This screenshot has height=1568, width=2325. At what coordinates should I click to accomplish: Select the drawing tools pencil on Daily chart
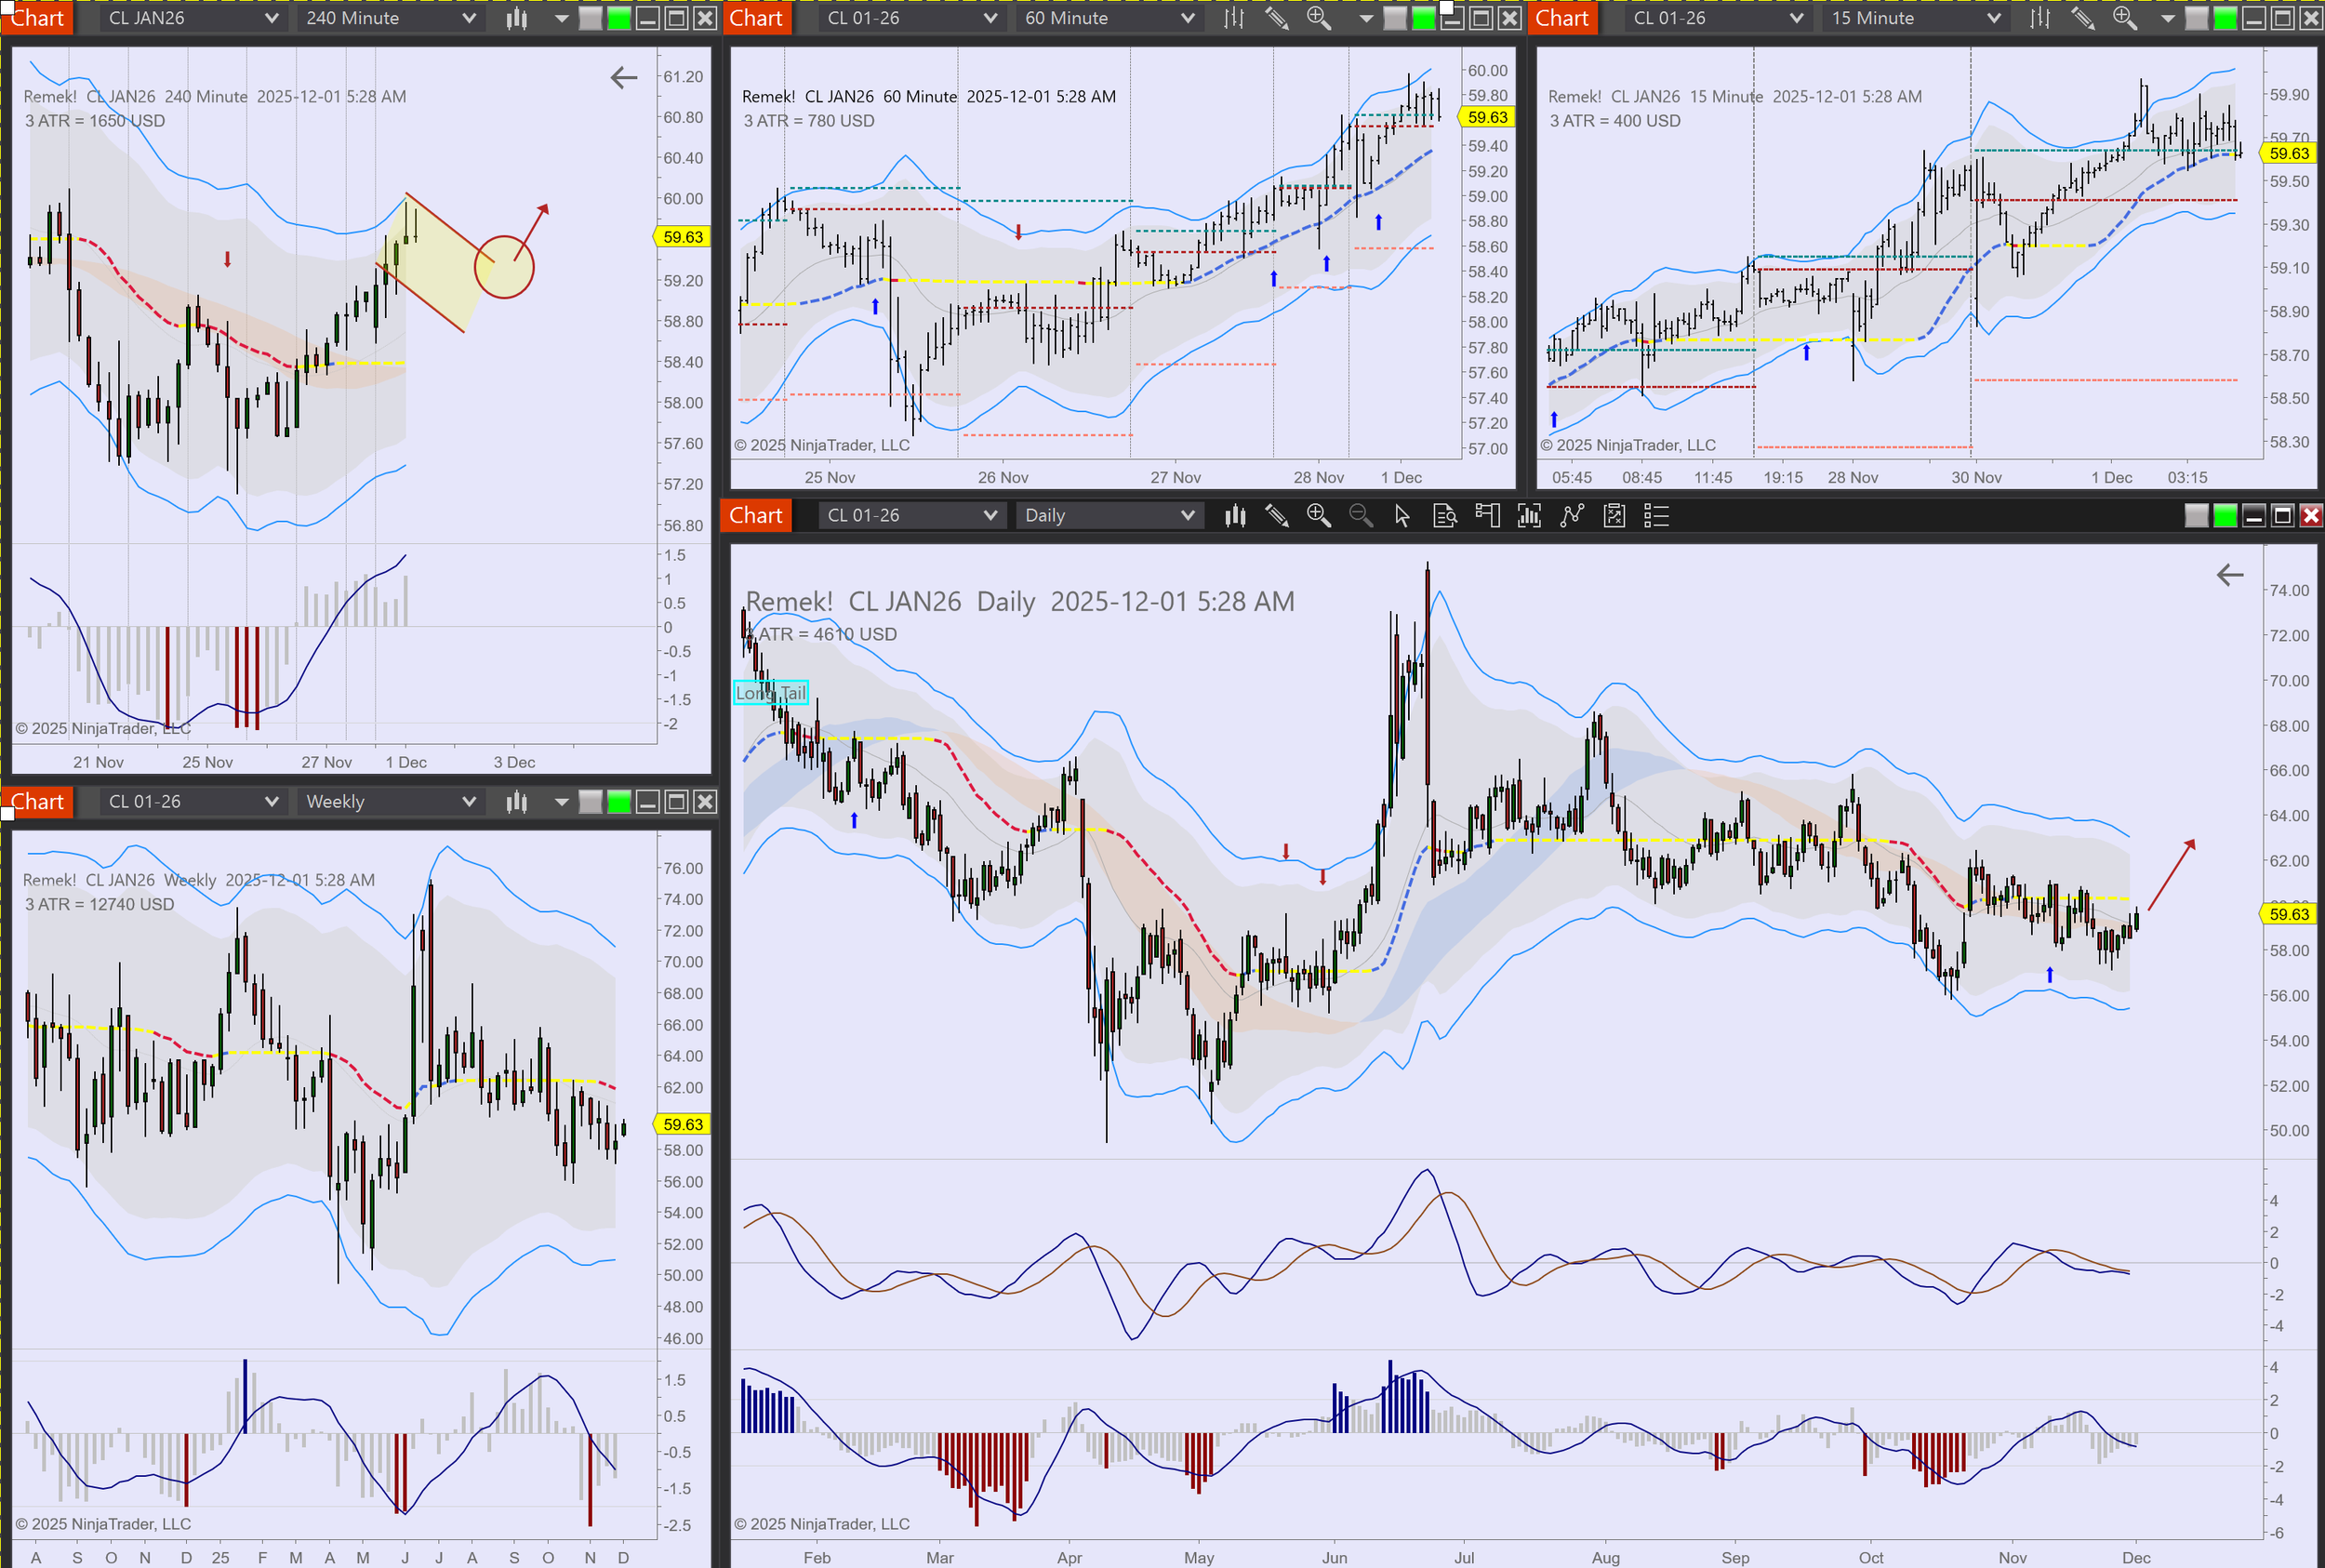[1277, 516]
